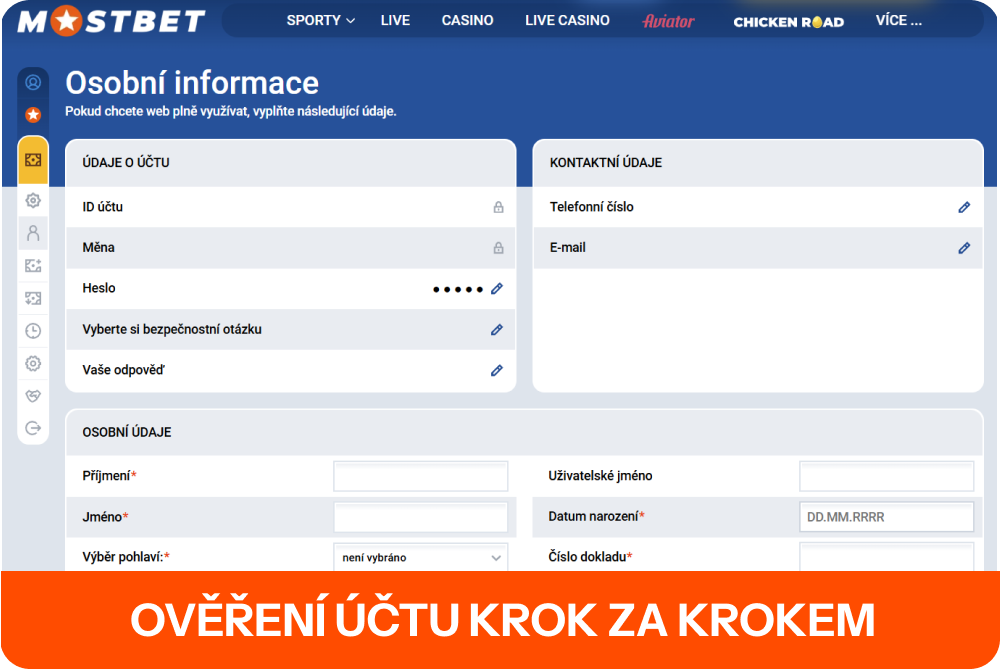Viewport: 1000px width, 669px height.
Task: Open the first gear icon in sidebar
Action: point(33,200)
